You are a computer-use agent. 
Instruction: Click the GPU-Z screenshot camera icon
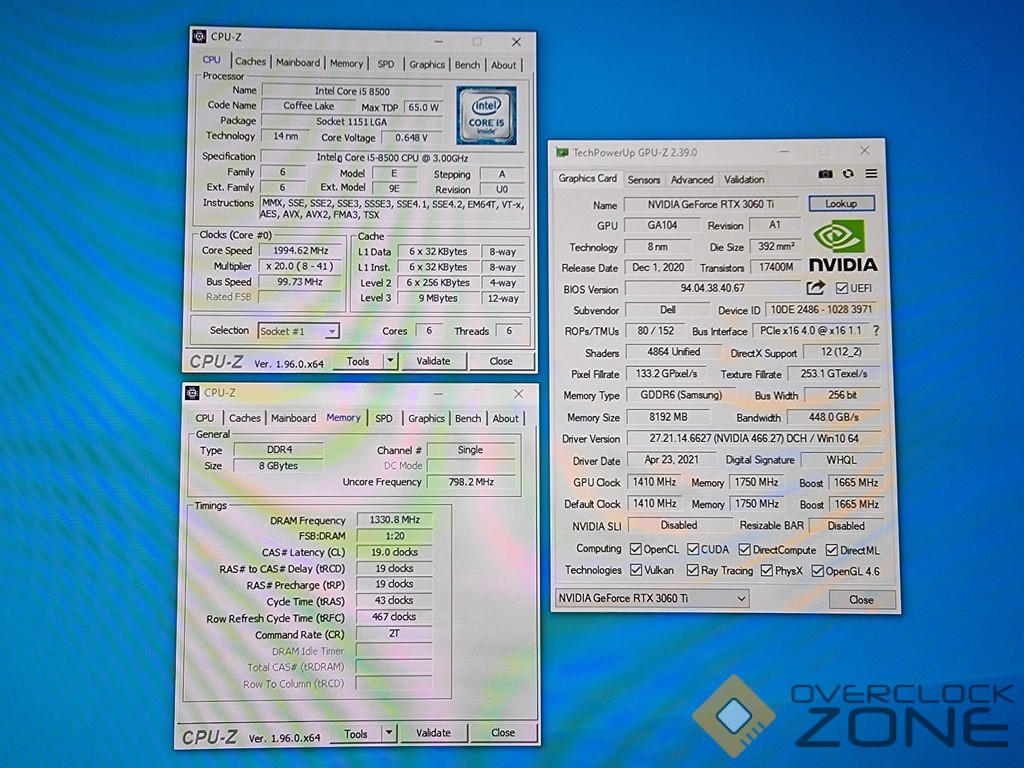825,174
